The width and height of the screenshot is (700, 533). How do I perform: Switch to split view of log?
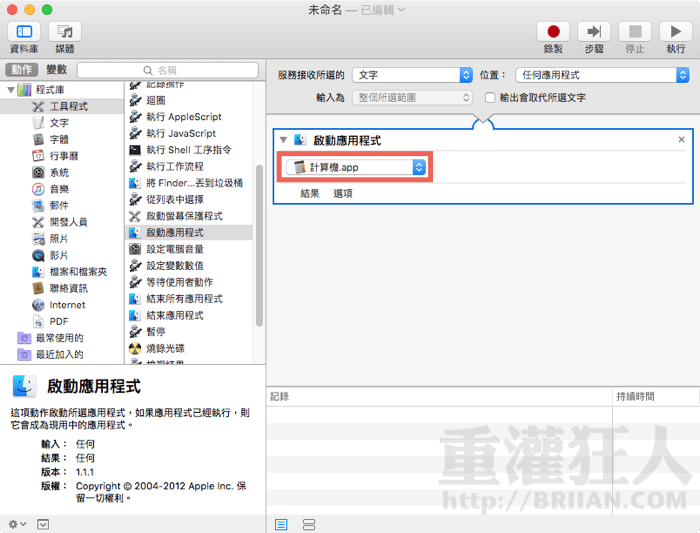click(309, 524)
